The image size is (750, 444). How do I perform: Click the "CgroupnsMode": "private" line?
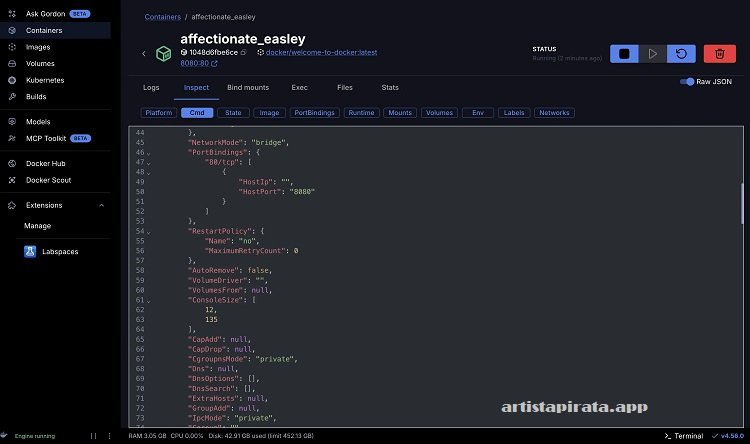click(243, 359)
